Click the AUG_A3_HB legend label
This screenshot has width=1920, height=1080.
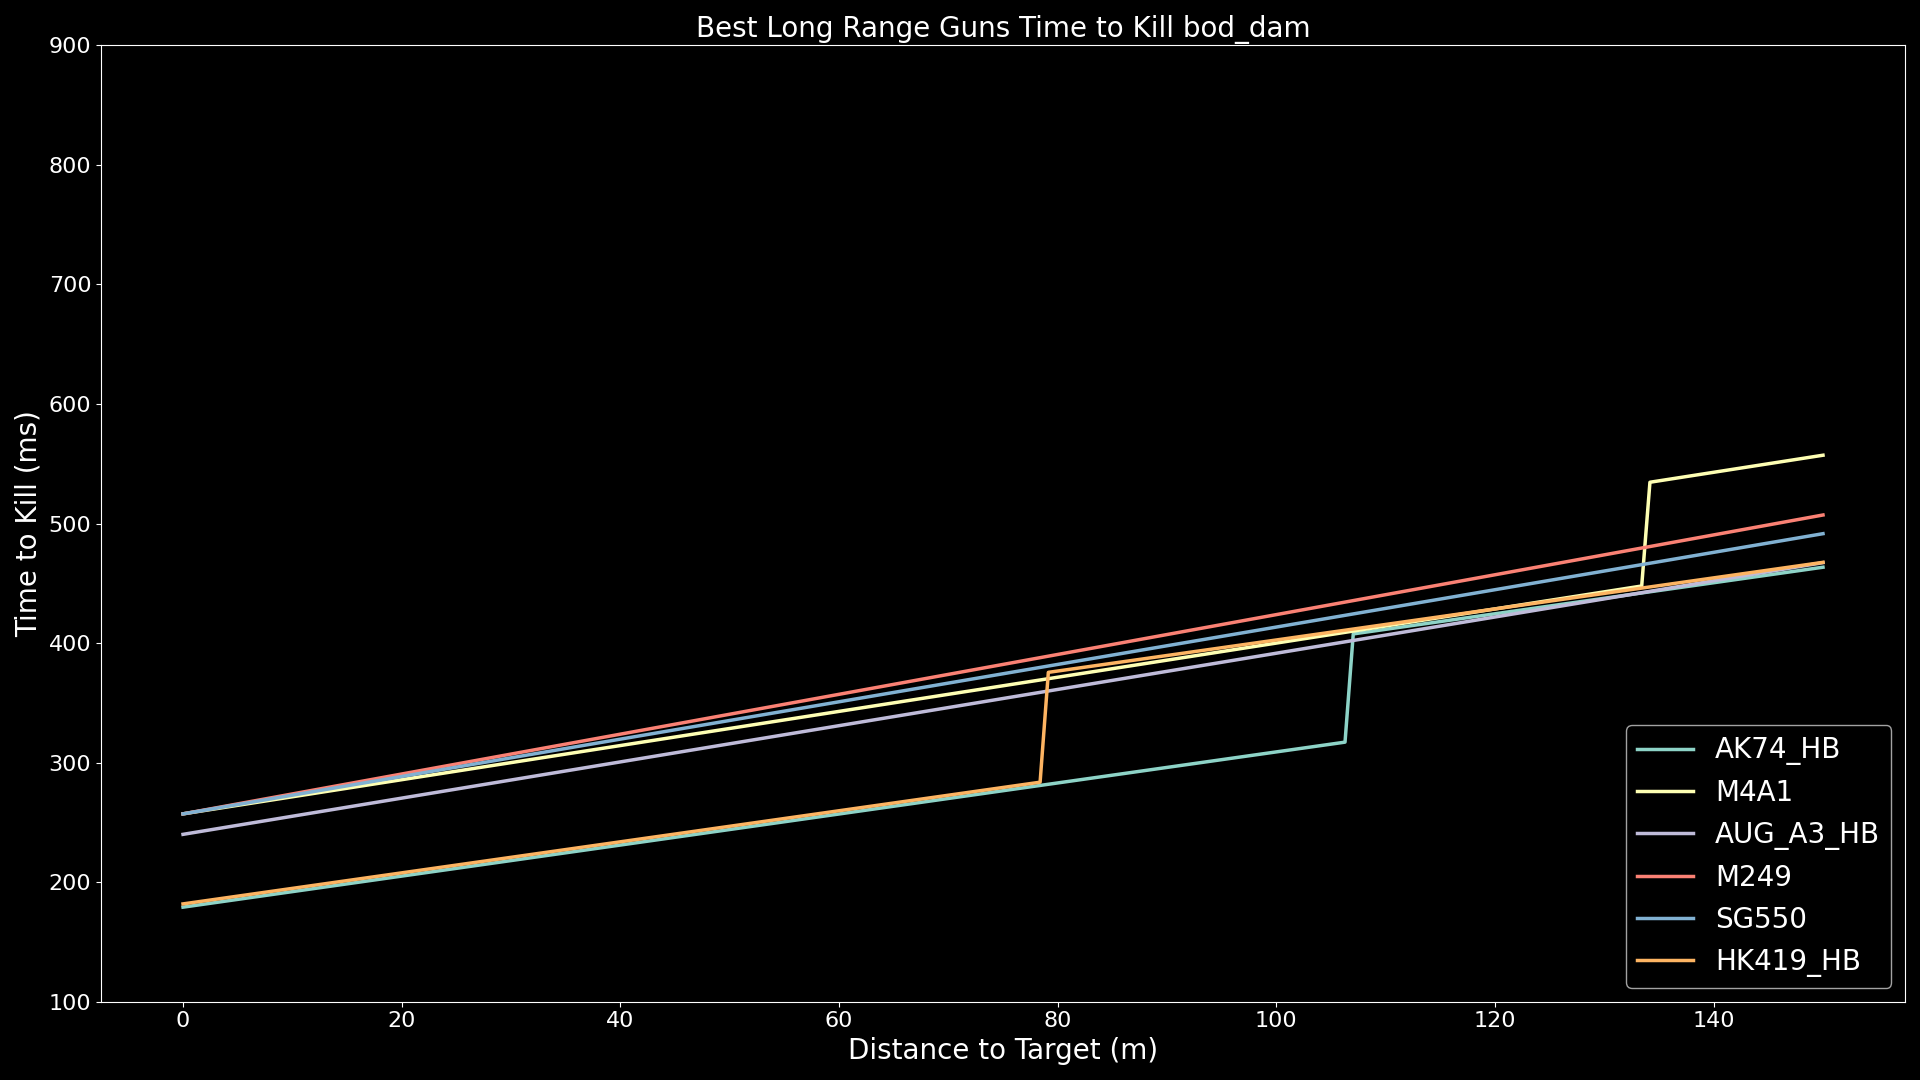coord(1796,834)
